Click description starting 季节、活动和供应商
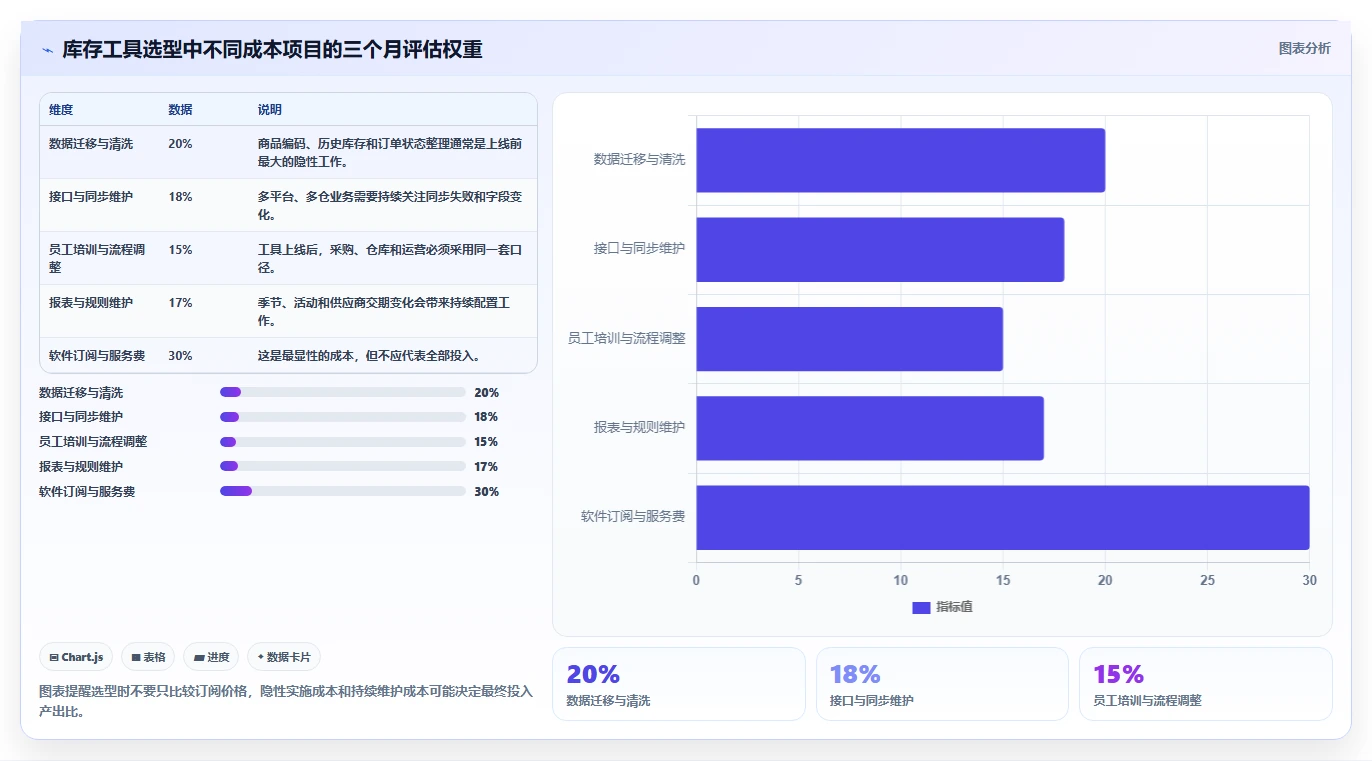Screen dimensions: 1372x761 384,311
